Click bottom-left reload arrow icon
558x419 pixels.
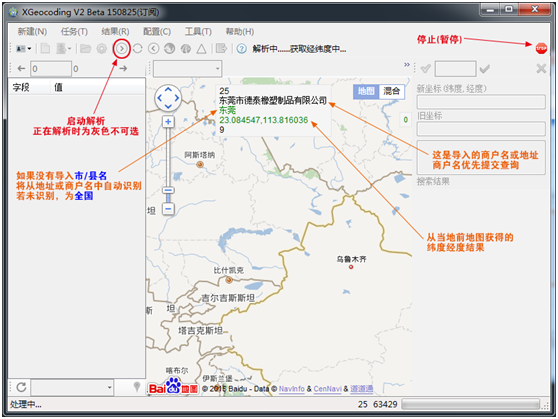pyautogui.click(x=21, y=387)
